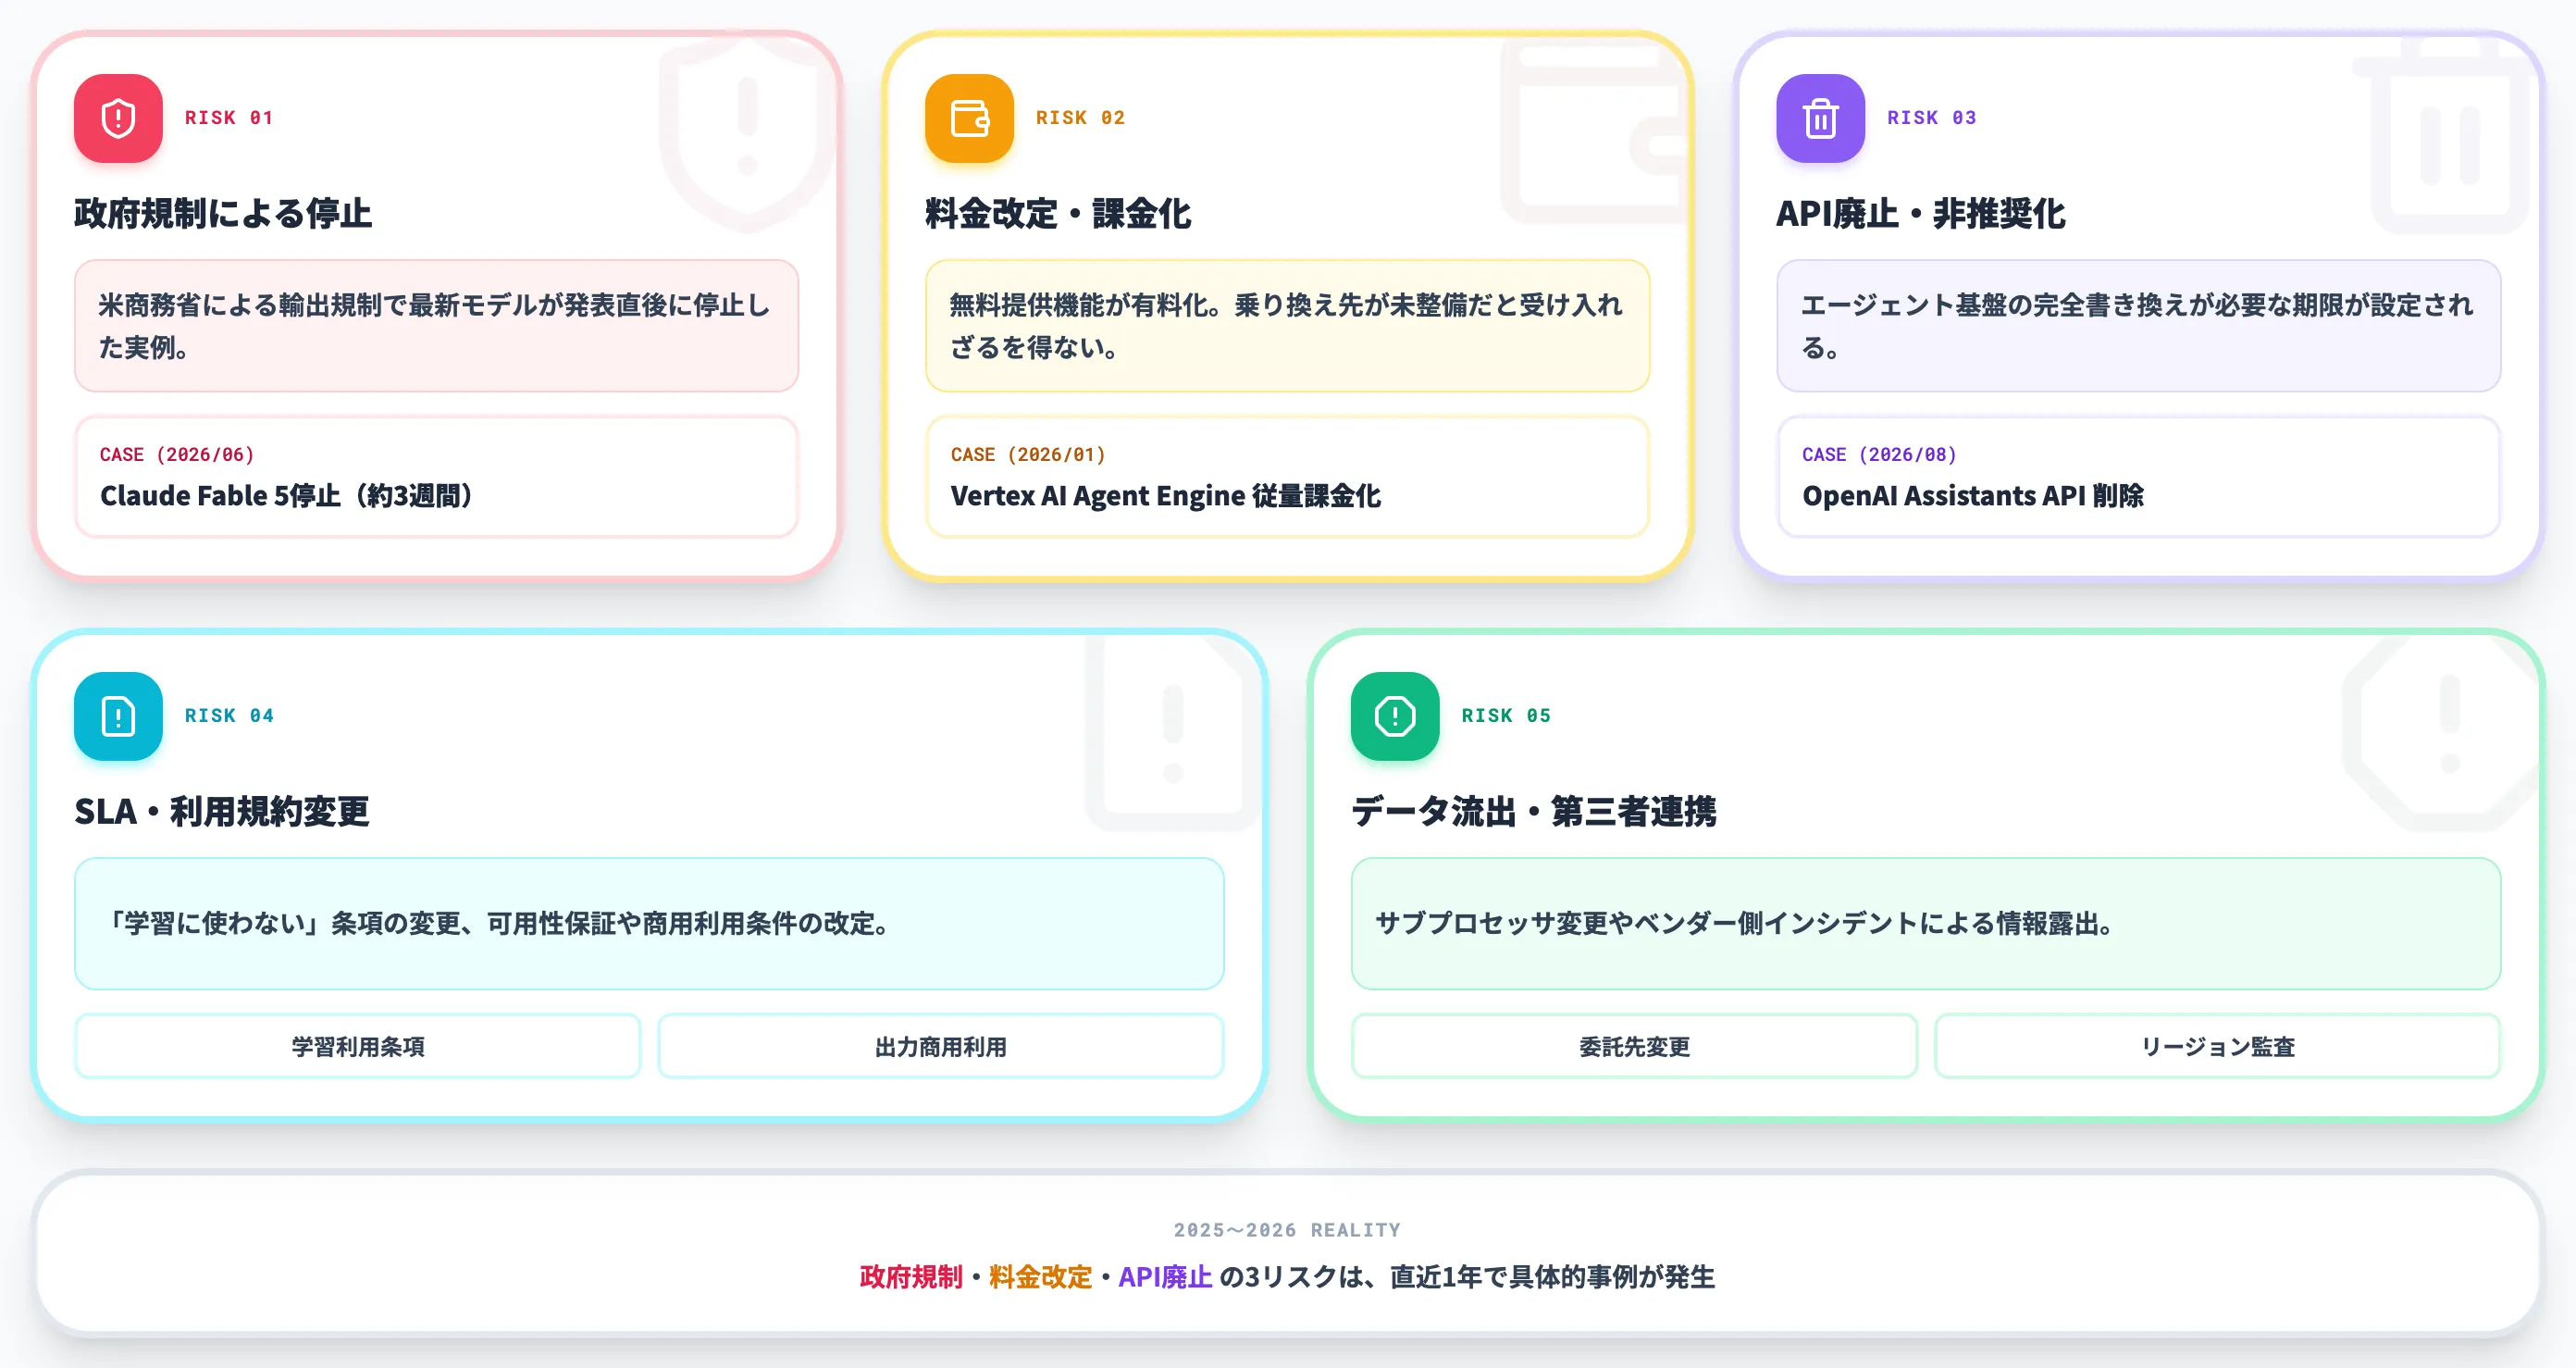The width and height of the screenshot is (2576, 1368).
Task: Click the CASE (2026/08) date label
Action: (1879, 454)
